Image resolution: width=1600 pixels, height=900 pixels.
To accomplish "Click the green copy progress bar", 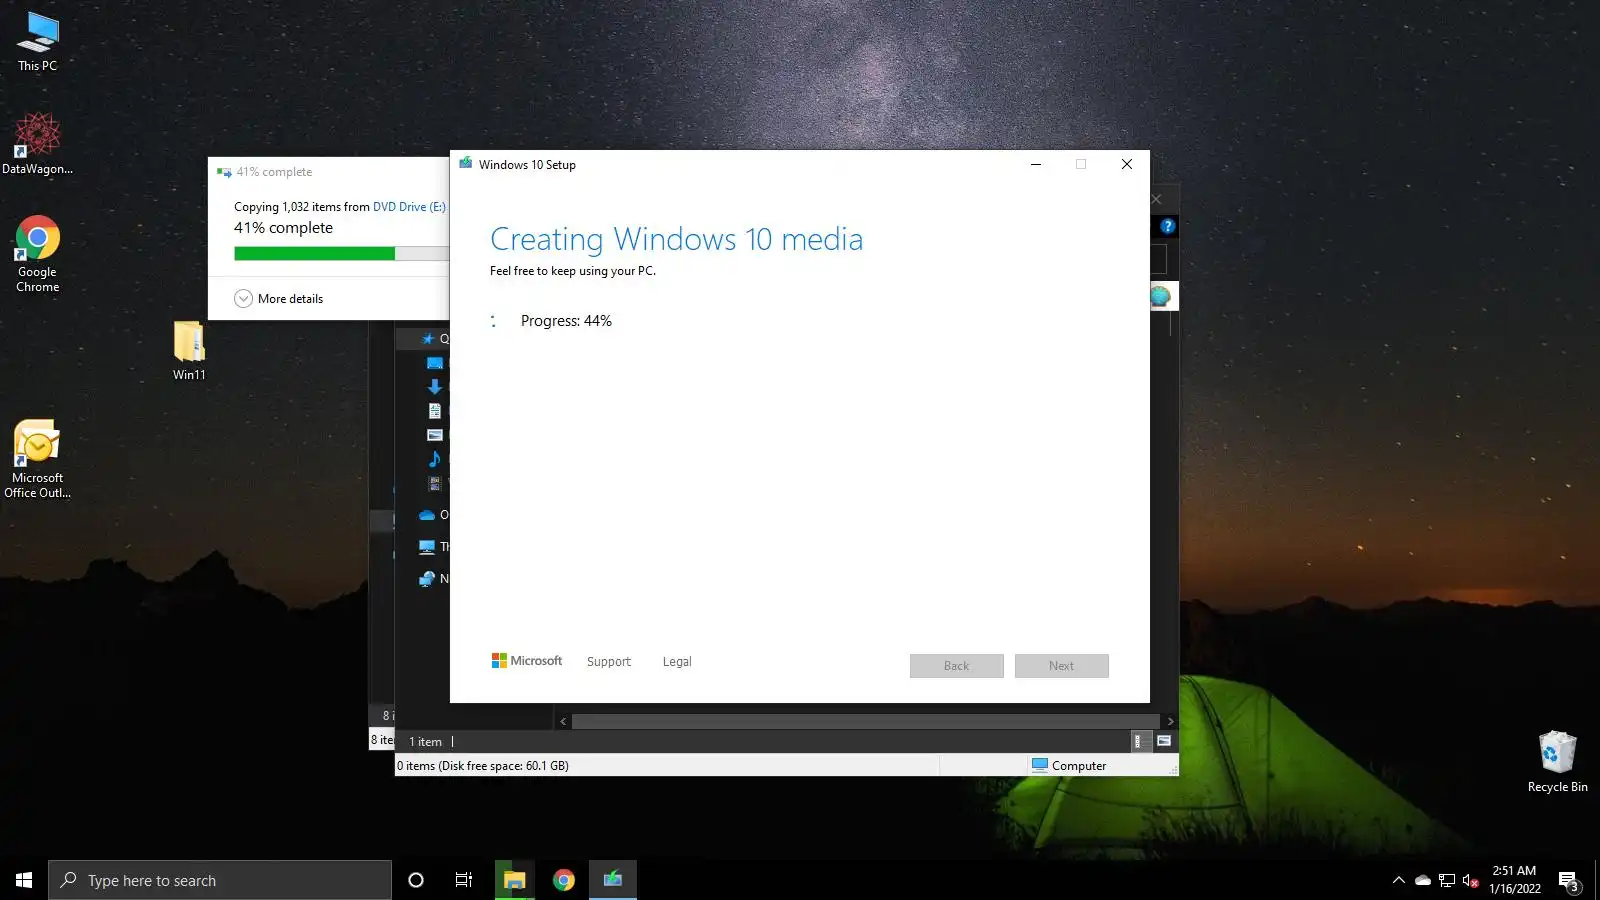I will tap(341, 254).
